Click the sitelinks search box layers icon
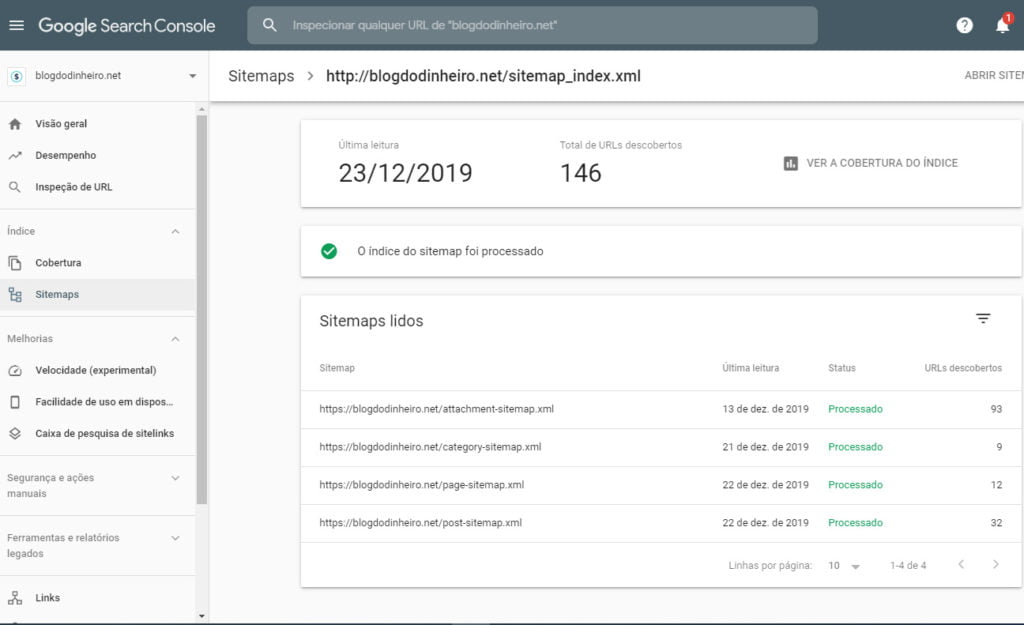 [15, 434]
